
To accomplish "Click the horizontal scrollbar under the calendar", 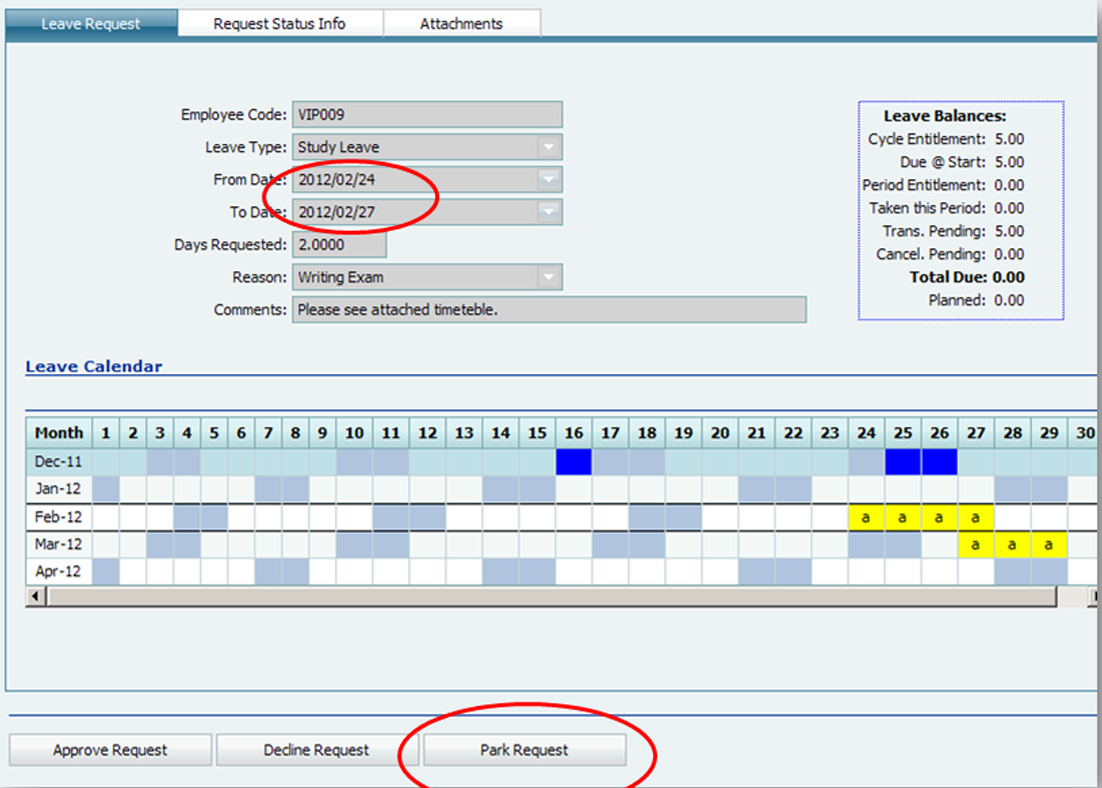I will [x=550, y=596].
